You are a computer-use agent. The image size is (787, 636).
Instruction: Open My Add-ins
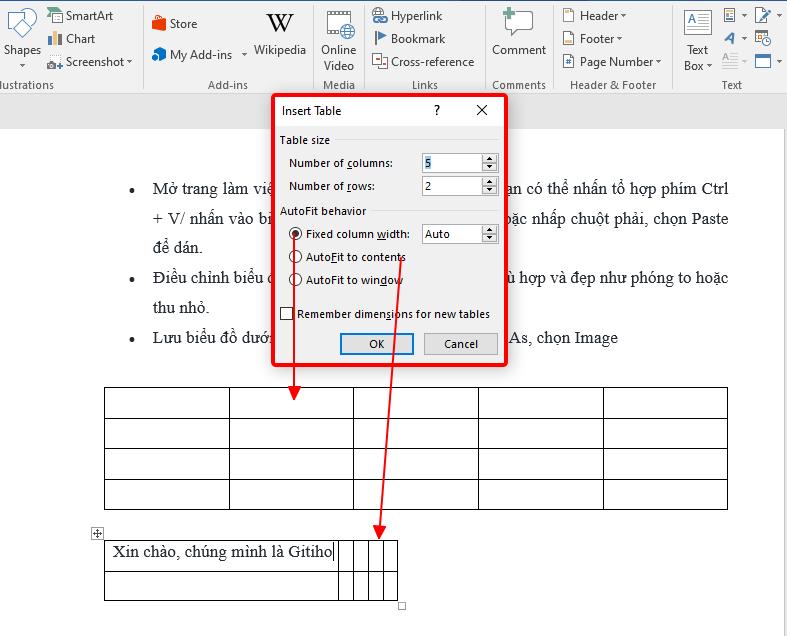(x=192, y=55)
